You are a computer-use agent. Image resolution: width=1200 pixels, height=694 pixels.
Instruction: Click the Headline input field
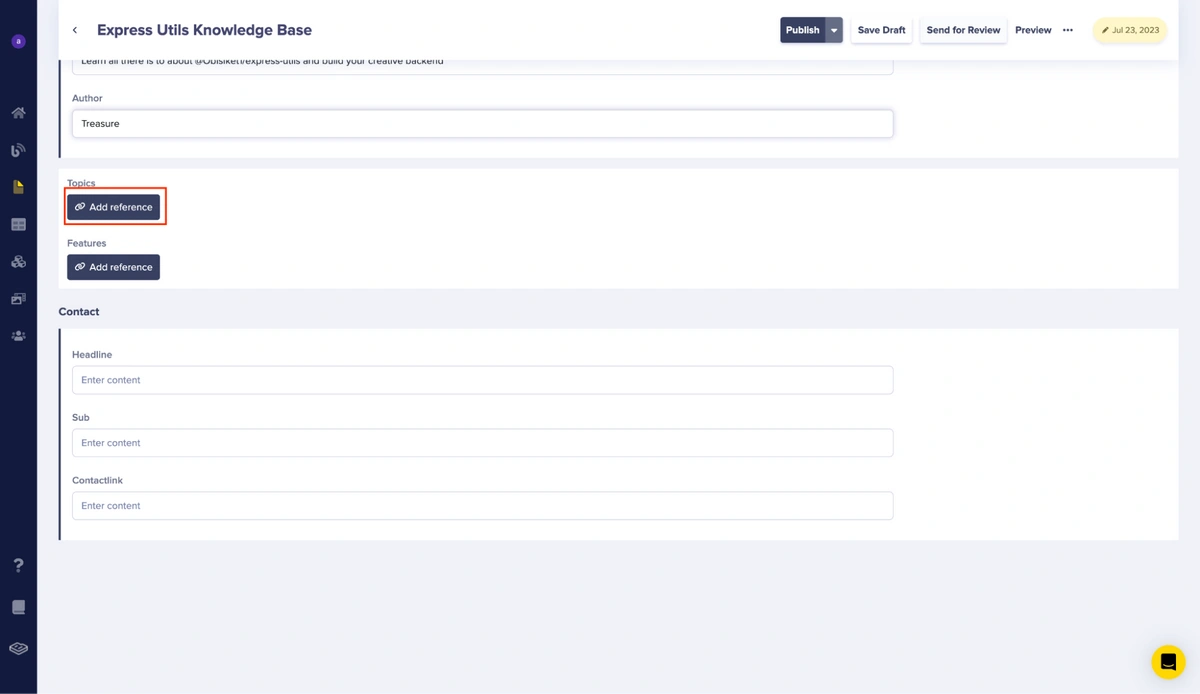(x=482, y=380)
